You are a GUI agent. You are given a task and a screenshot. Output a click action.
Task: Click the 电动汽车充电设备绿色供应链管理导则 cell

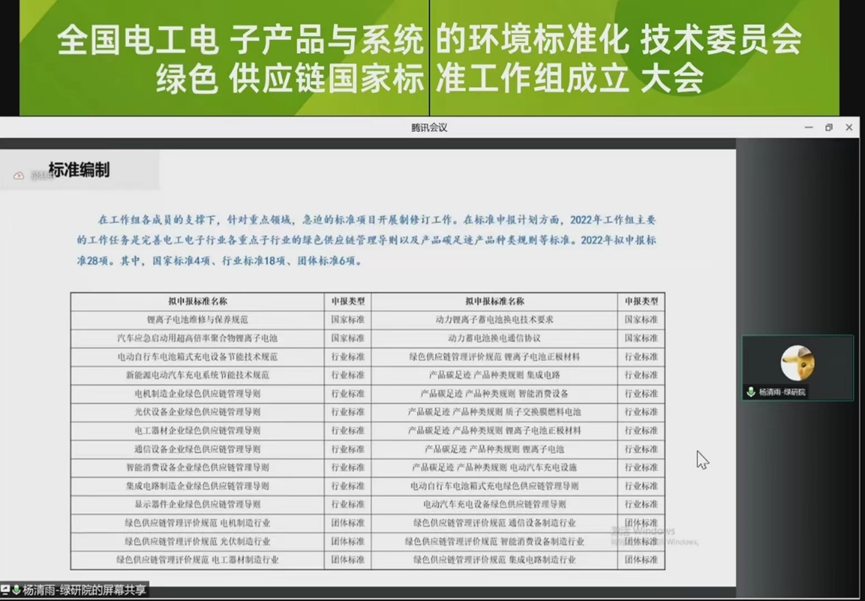click(494, 504)
